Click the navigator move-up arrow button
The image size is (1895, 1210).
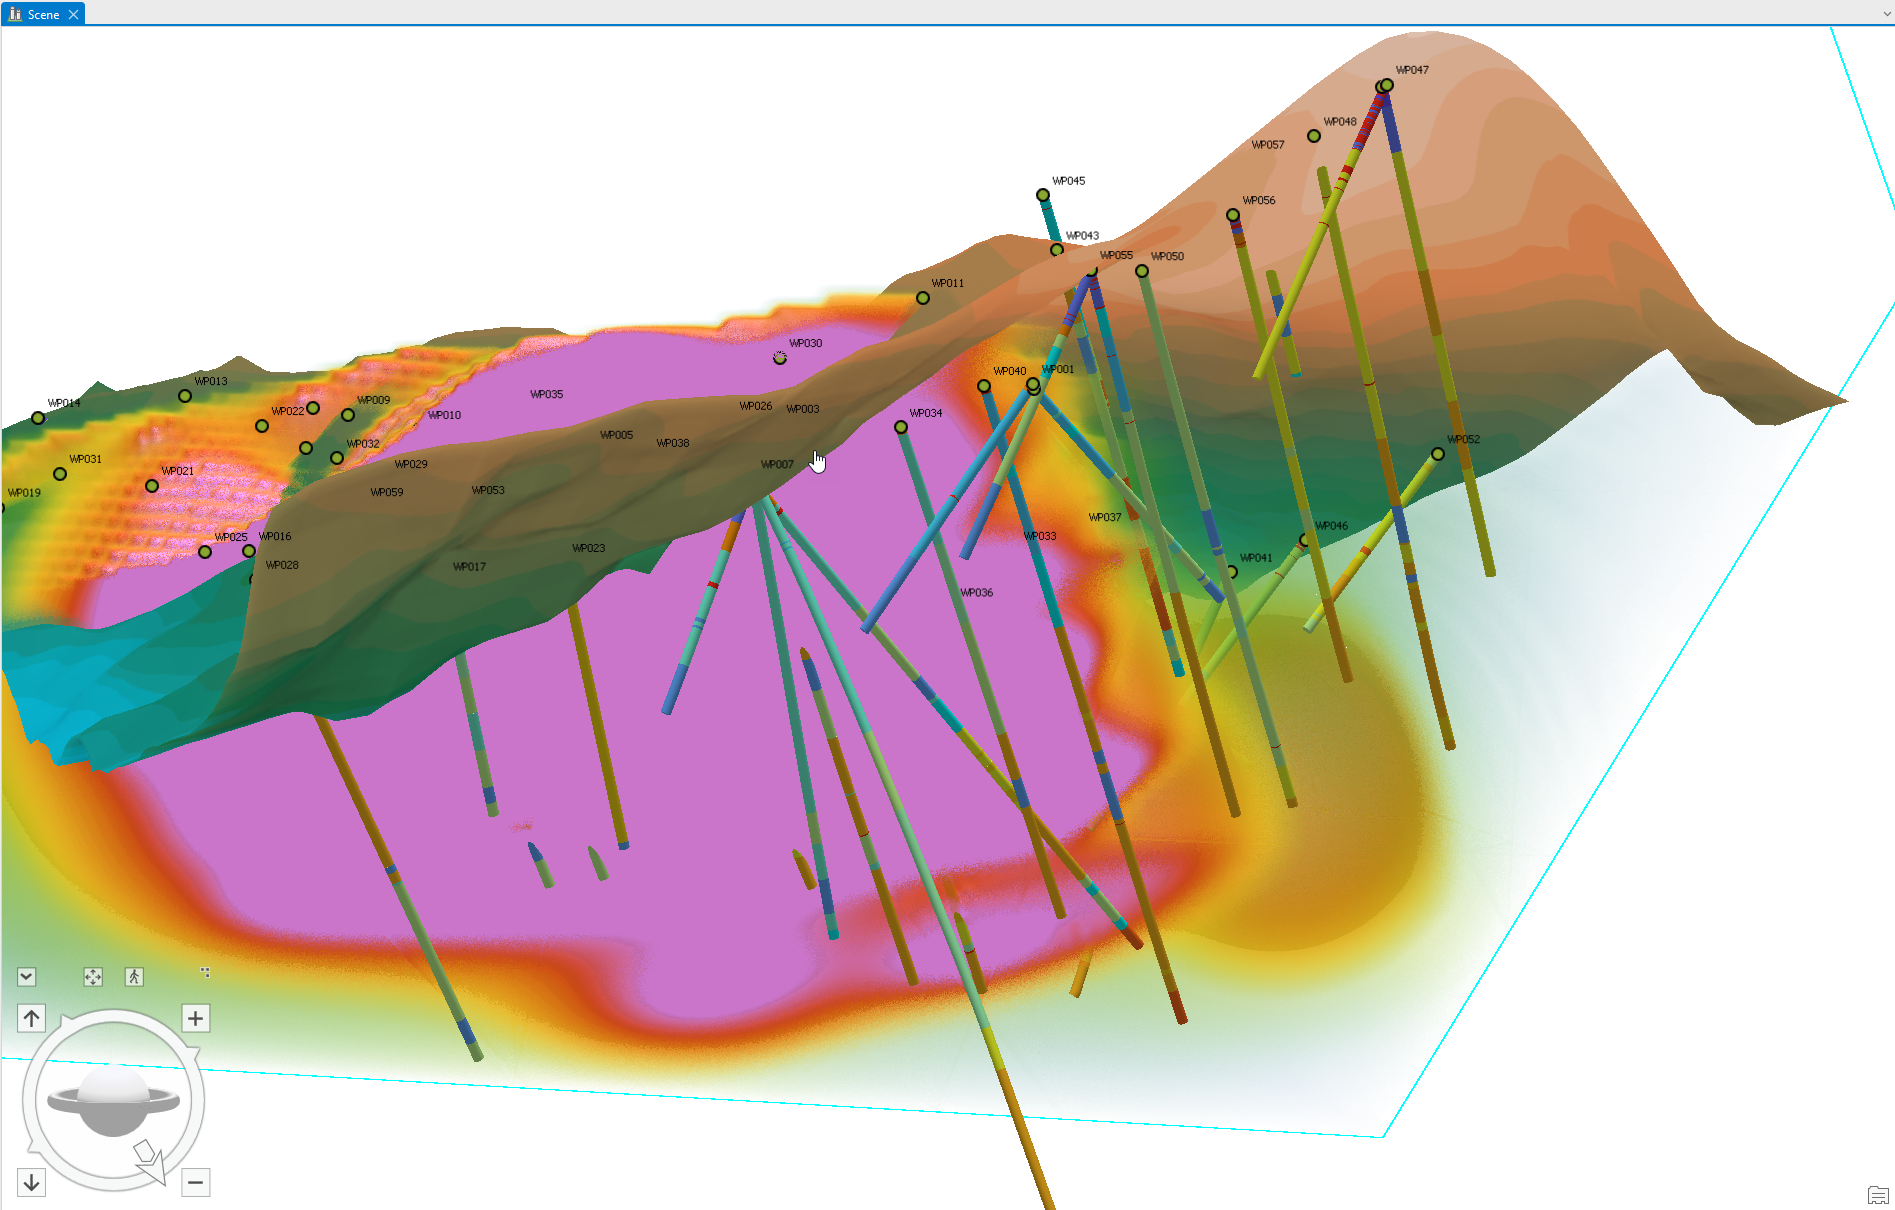click(31, 1018)
